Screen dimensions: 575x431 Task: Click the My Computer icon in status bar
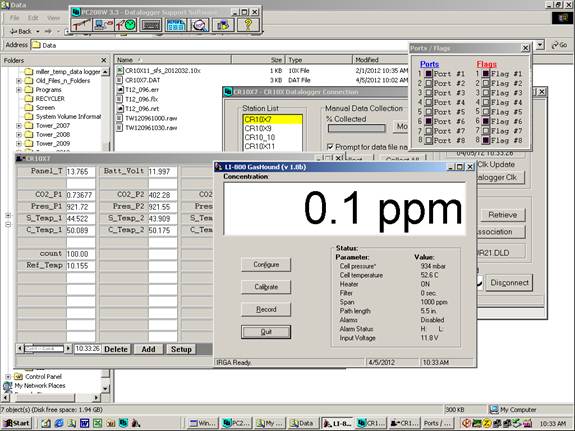pyautogui.click(x=494, y=409)
